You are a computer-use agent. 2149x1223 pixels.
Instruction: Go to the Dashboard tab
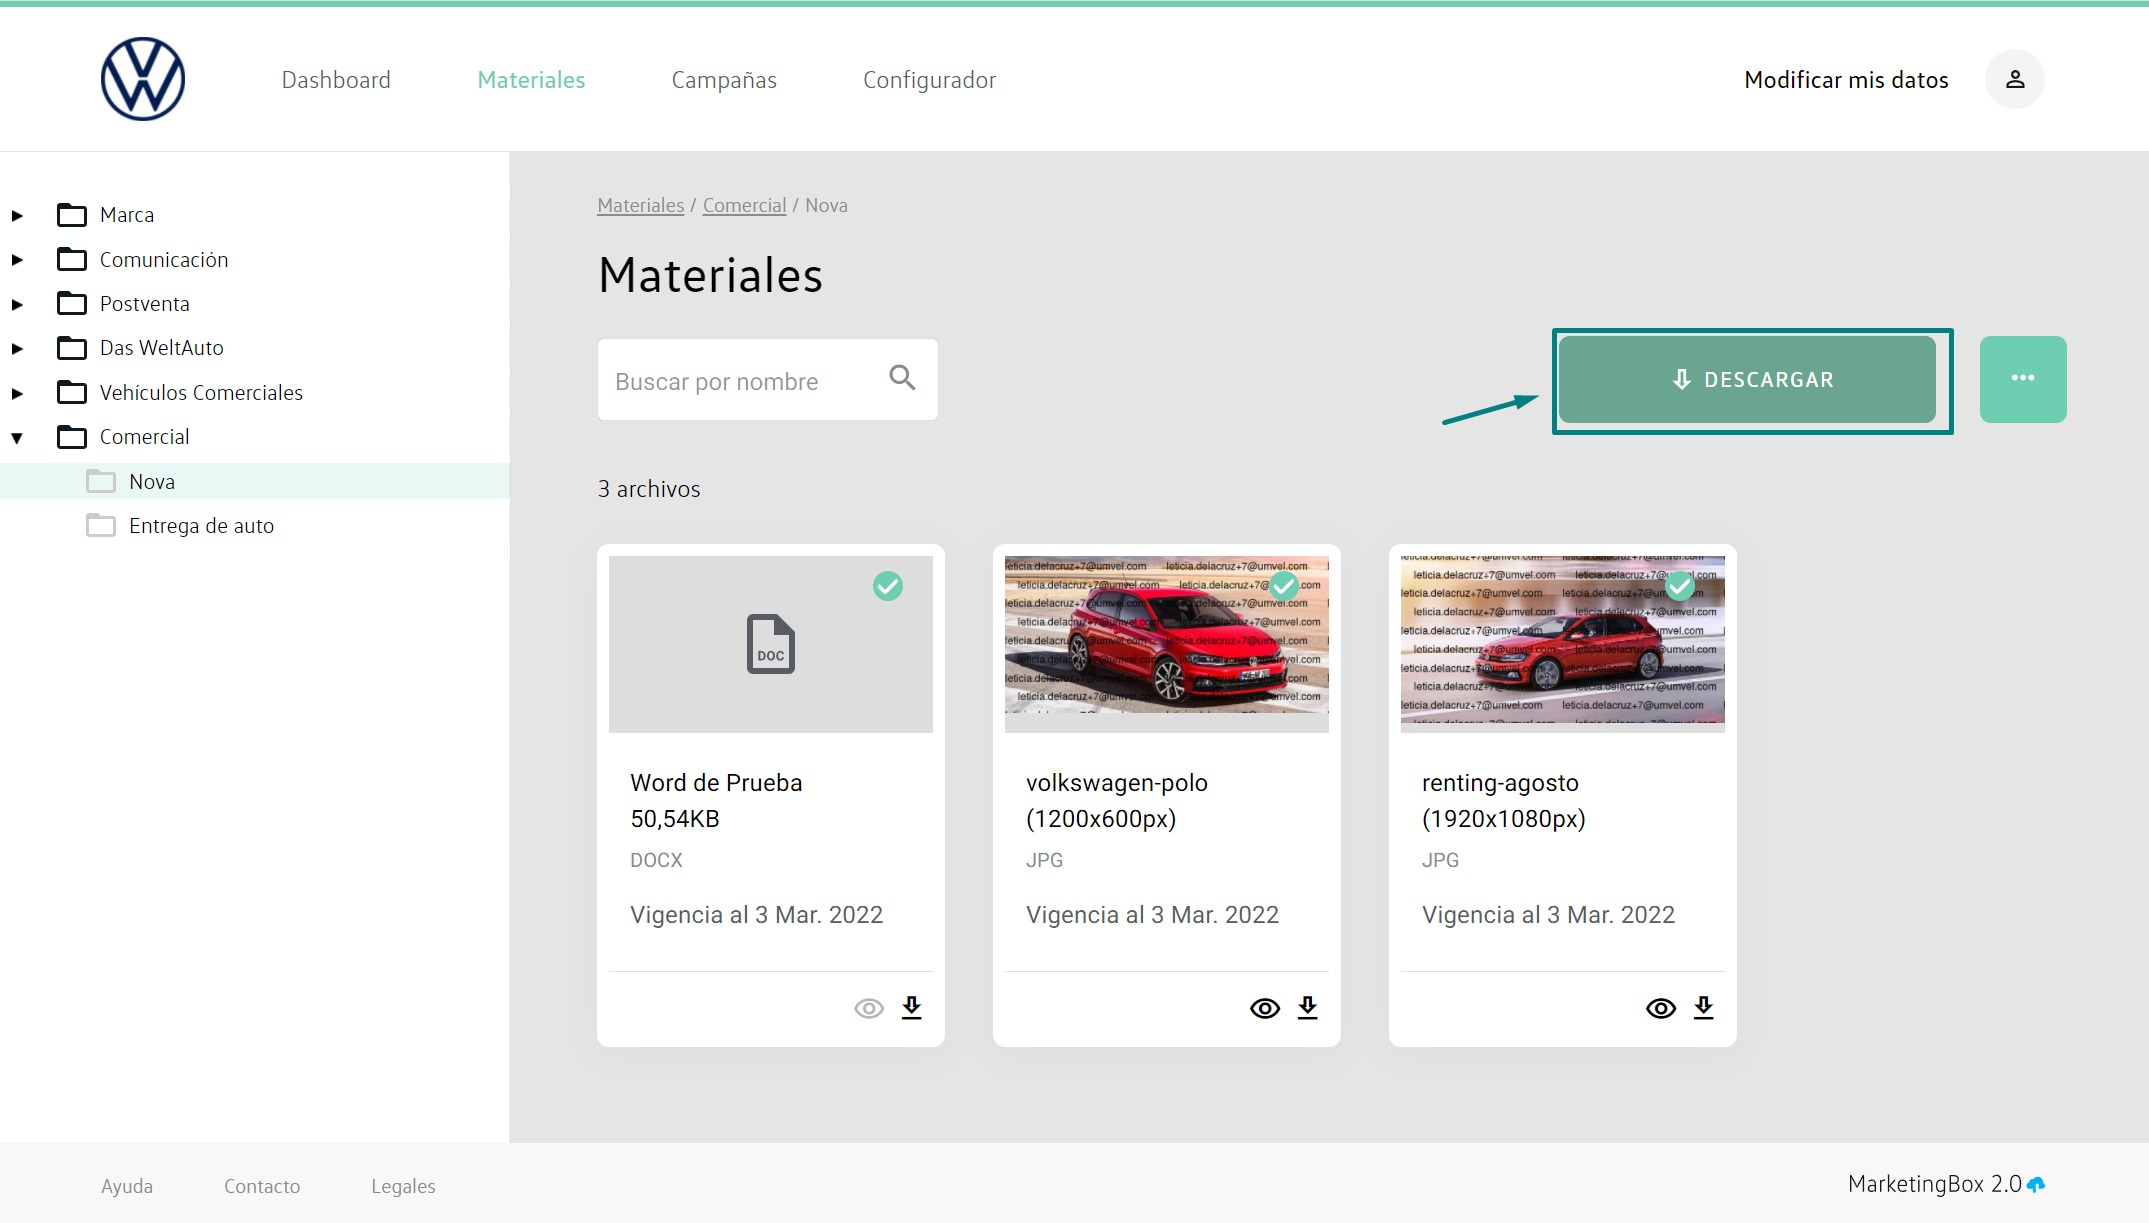click(x=336, y=80)
